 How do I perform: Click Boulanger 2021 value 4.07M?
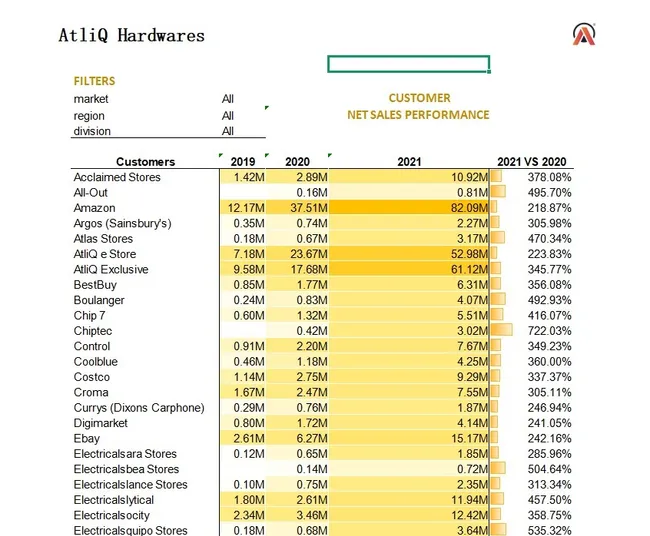(473, 300)
